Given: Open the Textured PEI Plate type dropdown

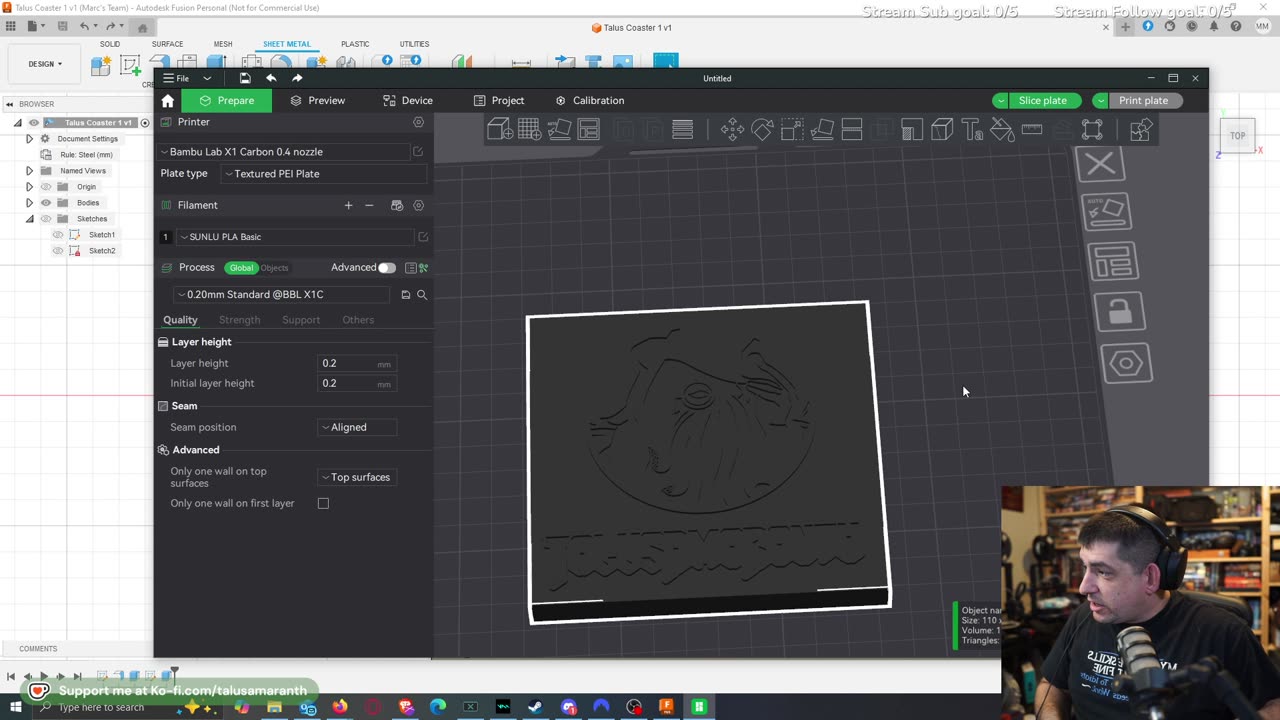Looking at the screenshot, I should coord(324,174).
